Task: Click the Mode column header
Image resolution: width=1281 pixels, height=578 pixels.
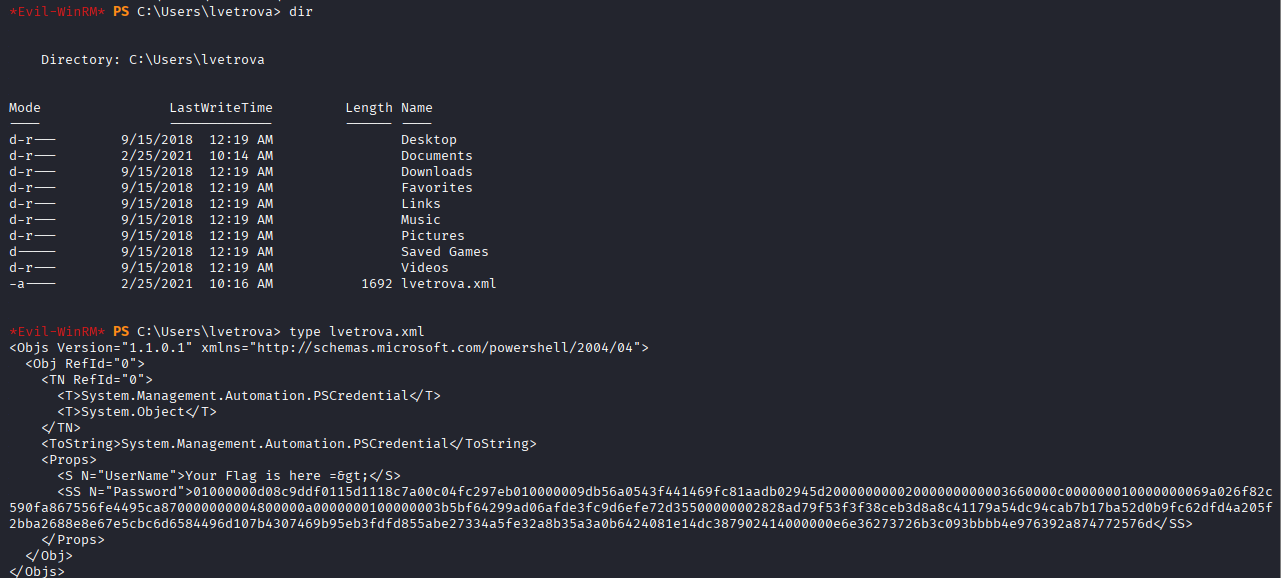Action: tap(25, 108)
